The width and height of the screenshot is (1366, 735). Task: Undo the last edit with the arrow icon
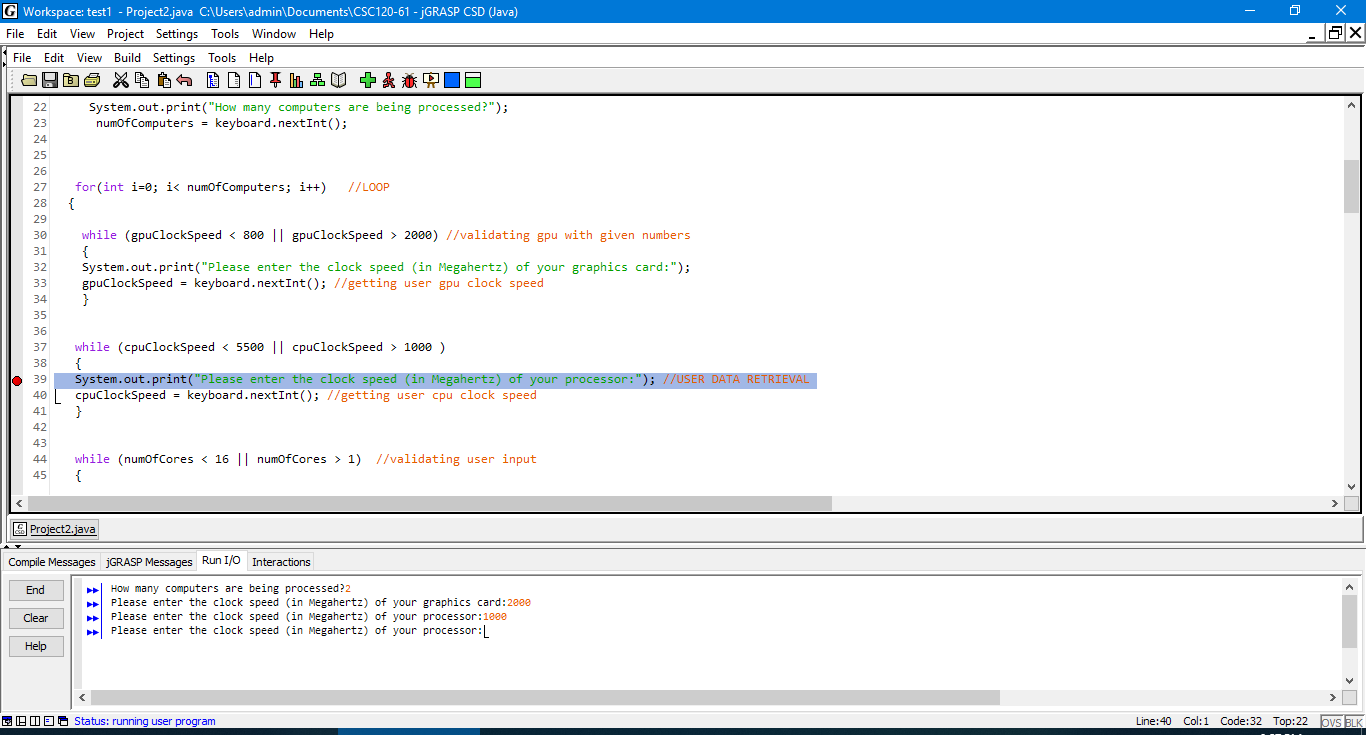pyautogui.click(x=185, y=80)
